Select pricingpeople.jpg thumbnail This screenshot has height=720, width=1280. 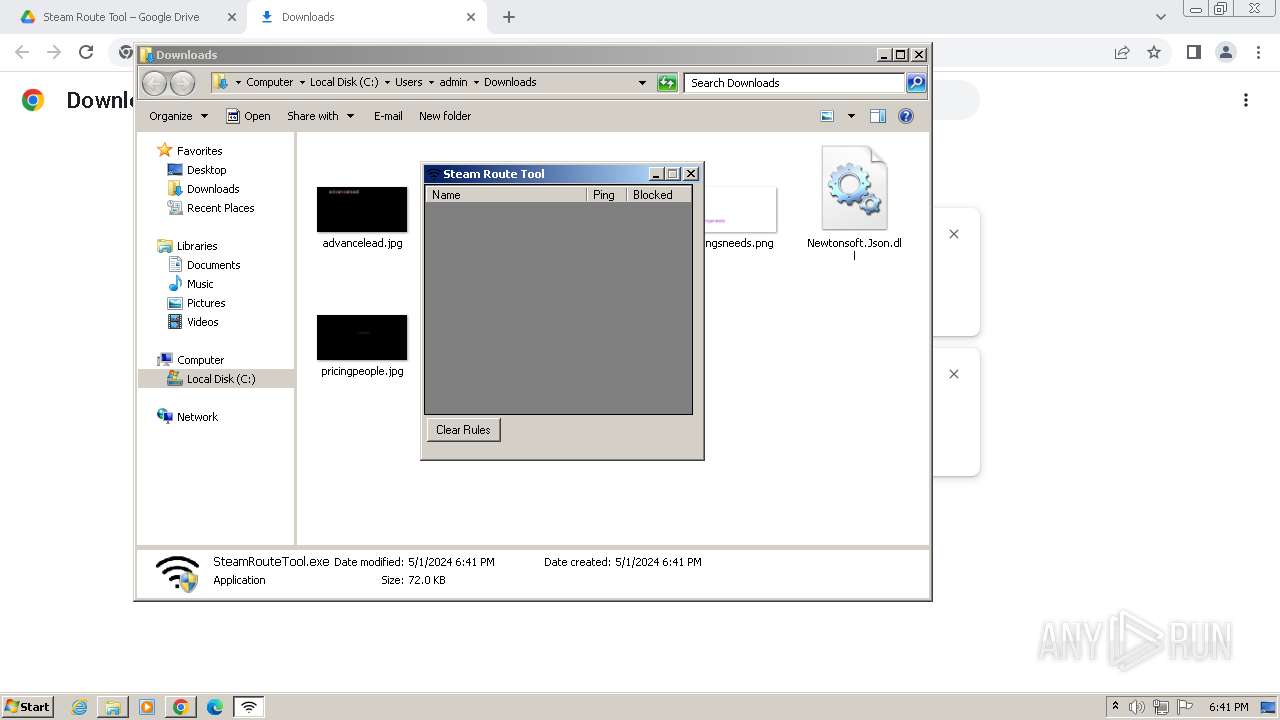[362, 337]
